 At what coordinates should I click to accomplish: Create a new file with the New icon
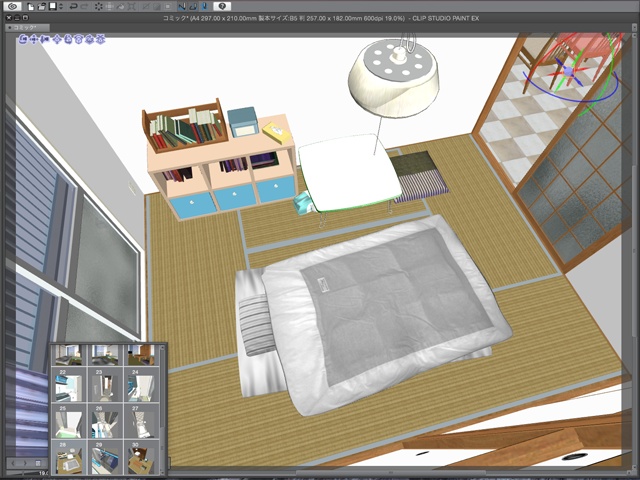pyautogui.click(x=31, y=6)
